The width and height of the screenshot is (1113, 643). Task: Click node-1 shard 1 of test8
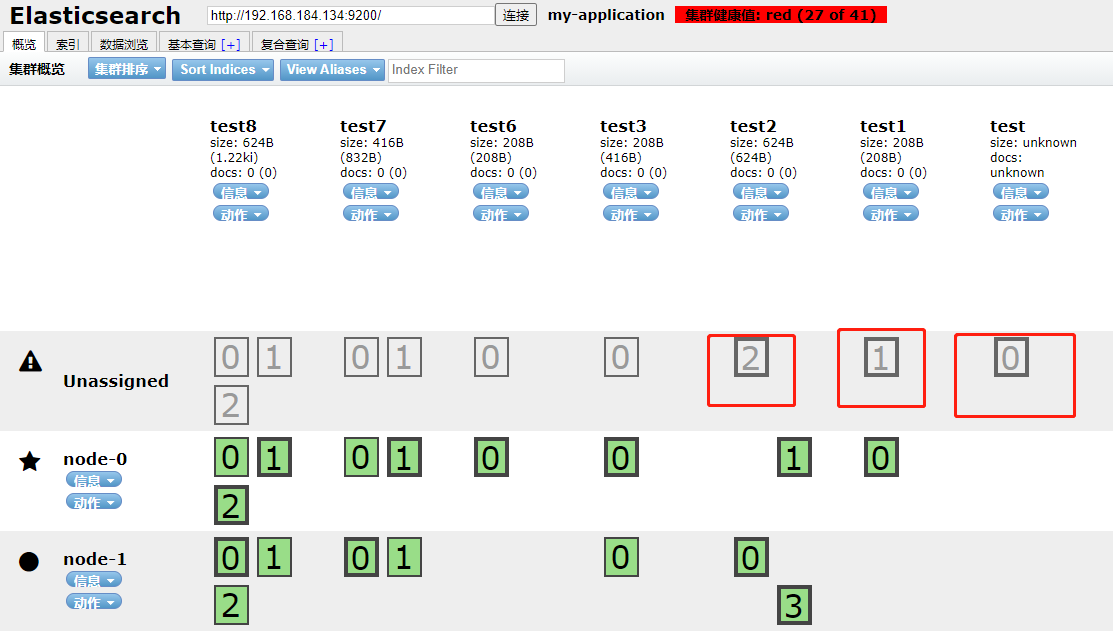(274, 557)
